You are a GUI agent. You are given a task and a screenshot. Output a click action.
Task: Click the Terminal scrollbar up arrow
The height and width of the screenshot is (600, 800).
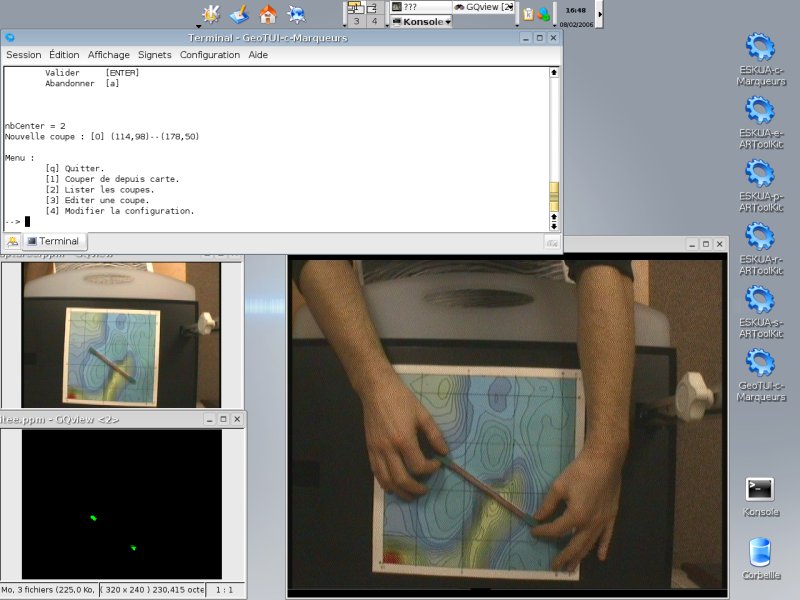554,72
